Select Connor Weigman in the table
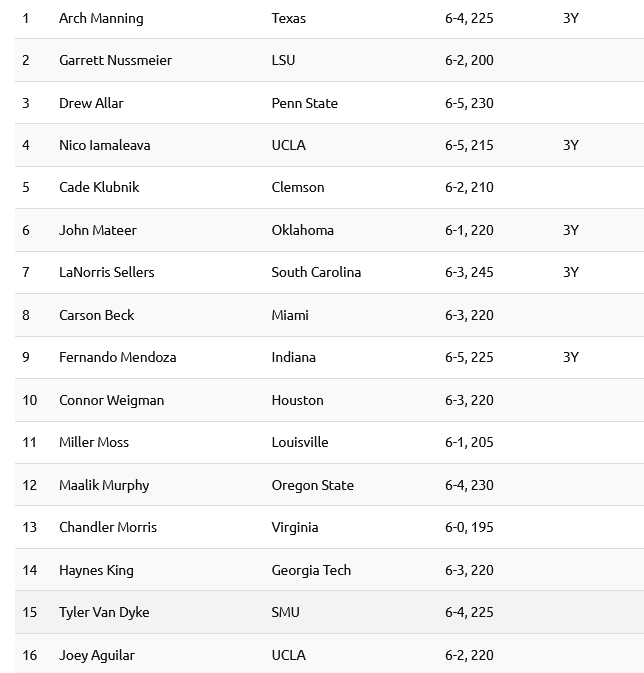Screen dimensions: 644x673 (x=111, y=400)
